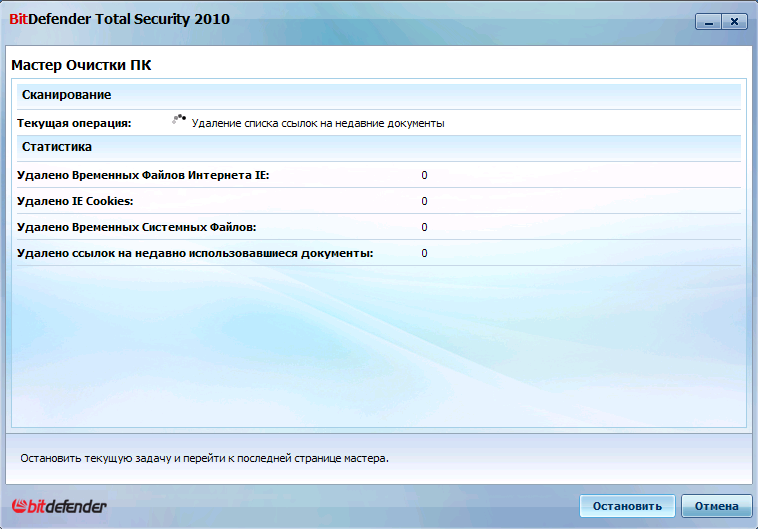Click label Удалено Временных Системных Файлов

coord(136,227)
